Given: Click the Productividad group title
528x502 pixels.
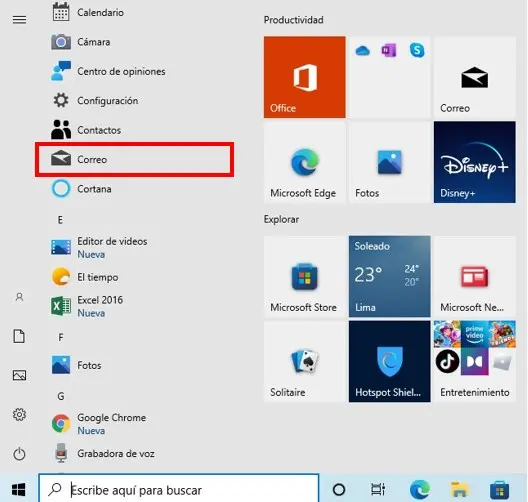Looking at the screenshot, I should point(293,20).
